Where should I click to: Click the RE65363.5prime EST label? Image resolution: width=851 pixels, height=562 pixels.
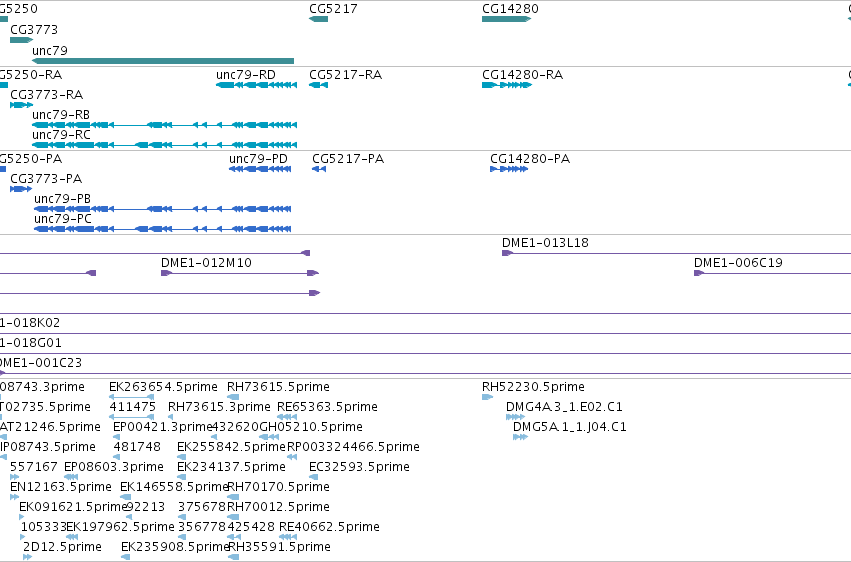click(327, 407)
